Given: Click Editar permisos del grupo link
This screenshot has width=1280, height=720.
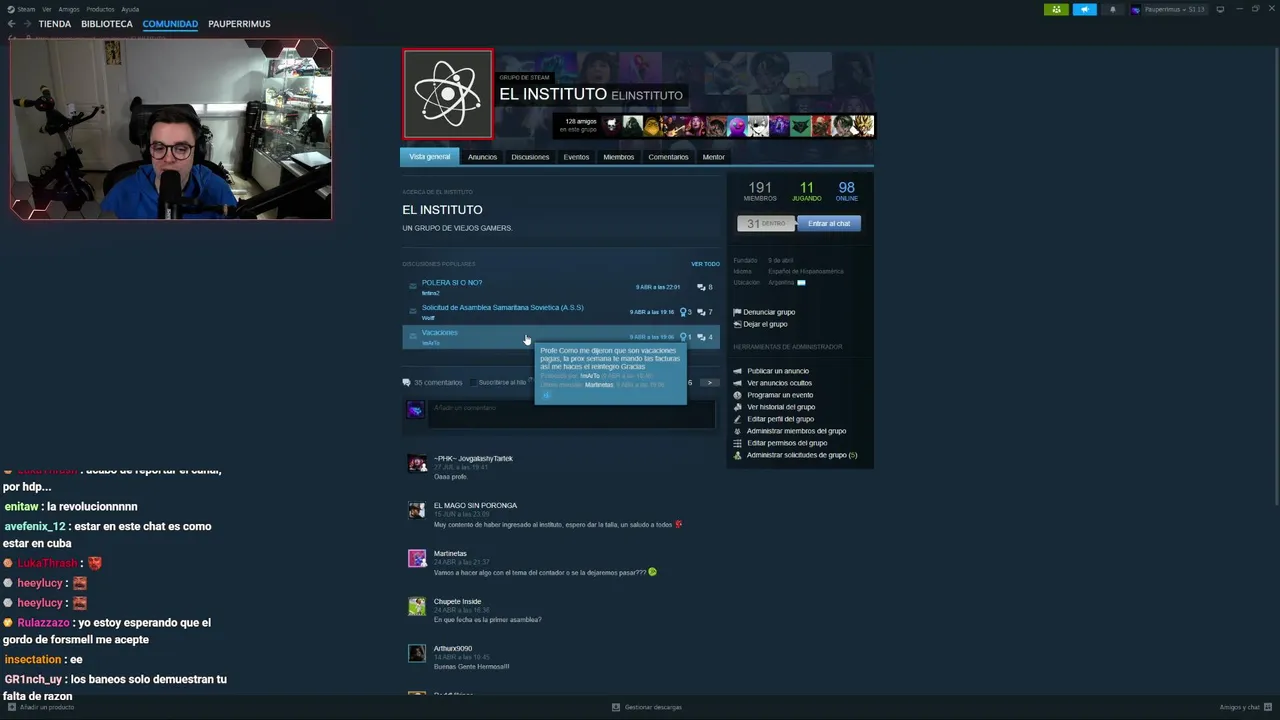Looking at the screenshot, I should tap(787, 443).
